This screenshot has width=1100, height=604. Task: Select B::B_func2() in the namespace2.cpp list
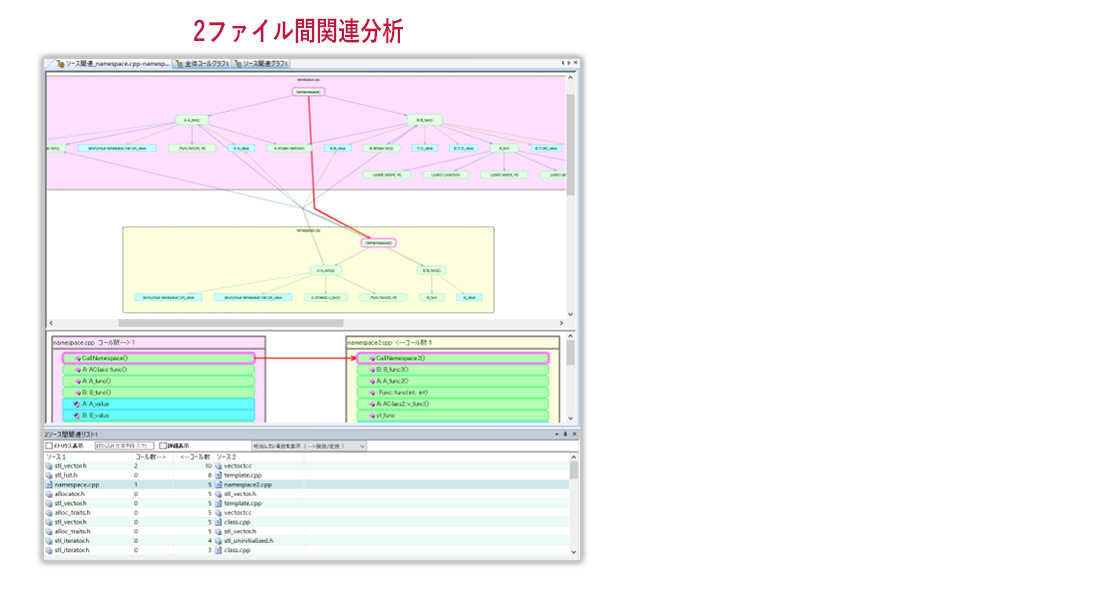tap(452, 370)
